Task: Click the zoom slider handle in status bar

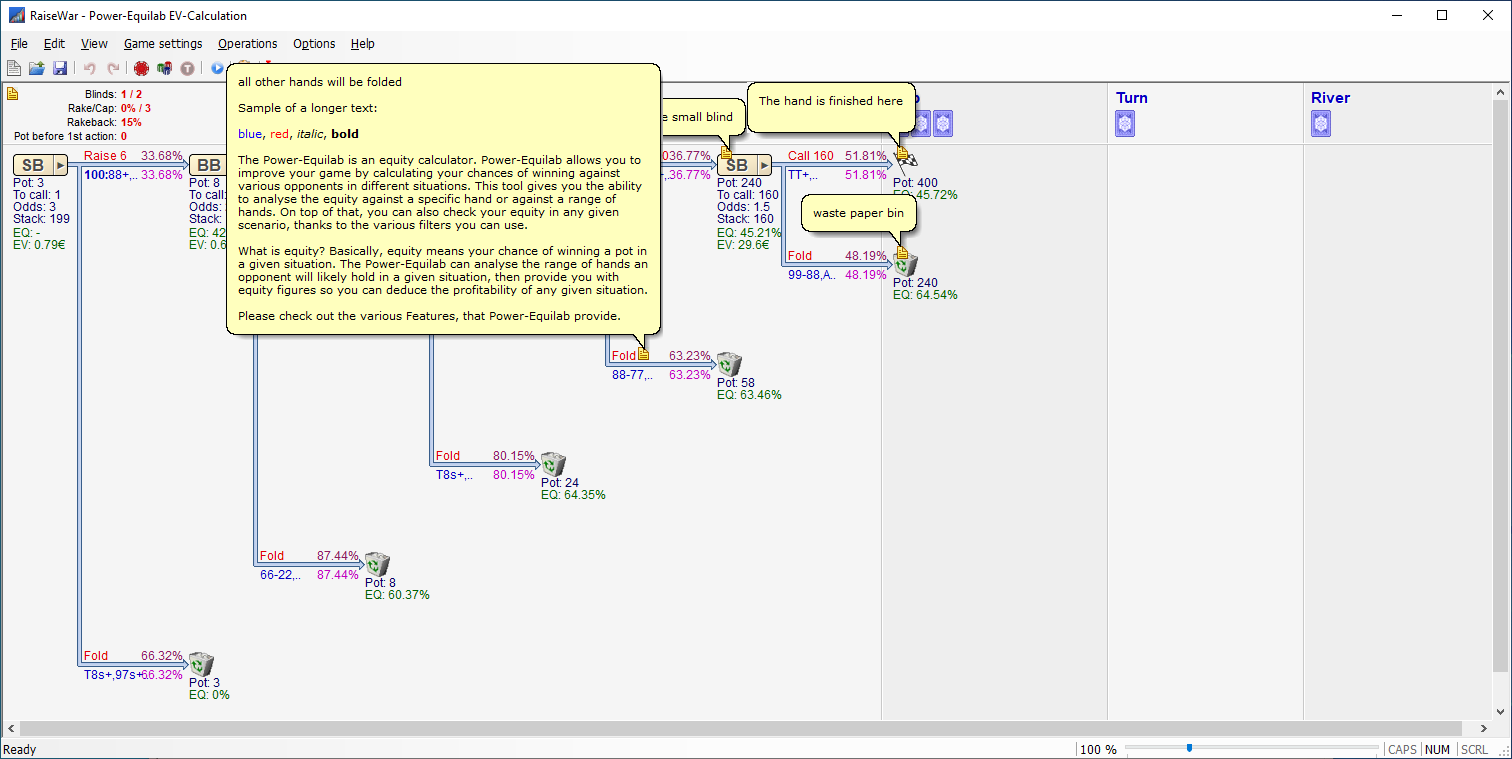Action: tap(1189, 748)
